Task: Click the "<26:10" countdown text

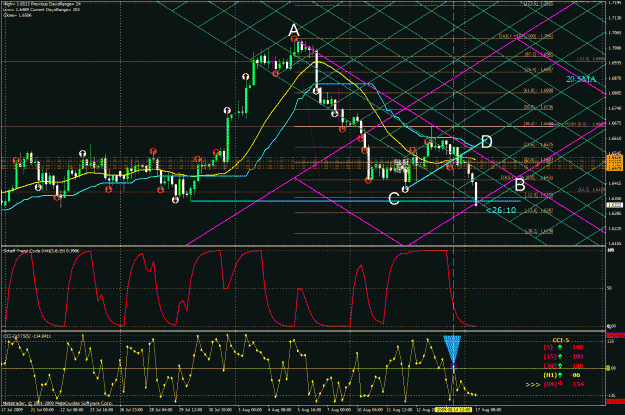Action: pyautogui.click(x=501, y=210)
